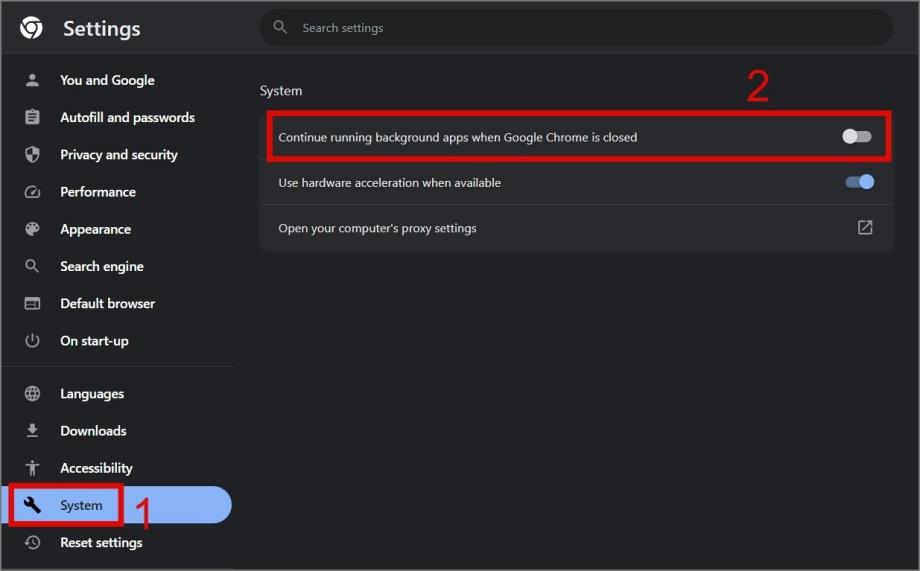Image resolution: width=920 pixels, height=571 pixels.
Task: Open your computer's proxy settings row
Action: pyautogui.click(x=576, y=228)
